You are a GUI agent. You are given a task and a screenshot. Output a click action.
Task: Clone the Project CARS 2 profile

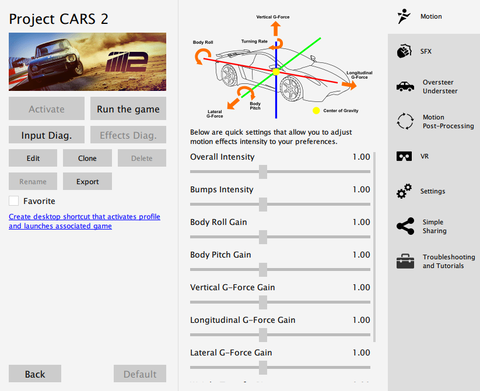point(87,158)
